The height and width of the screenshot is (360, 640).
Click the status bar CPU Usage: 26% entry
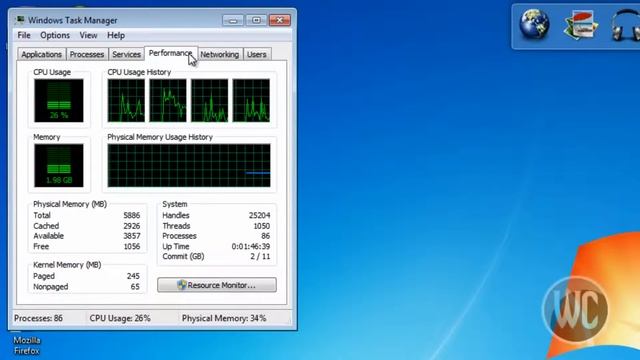click(x=120, y=318)
